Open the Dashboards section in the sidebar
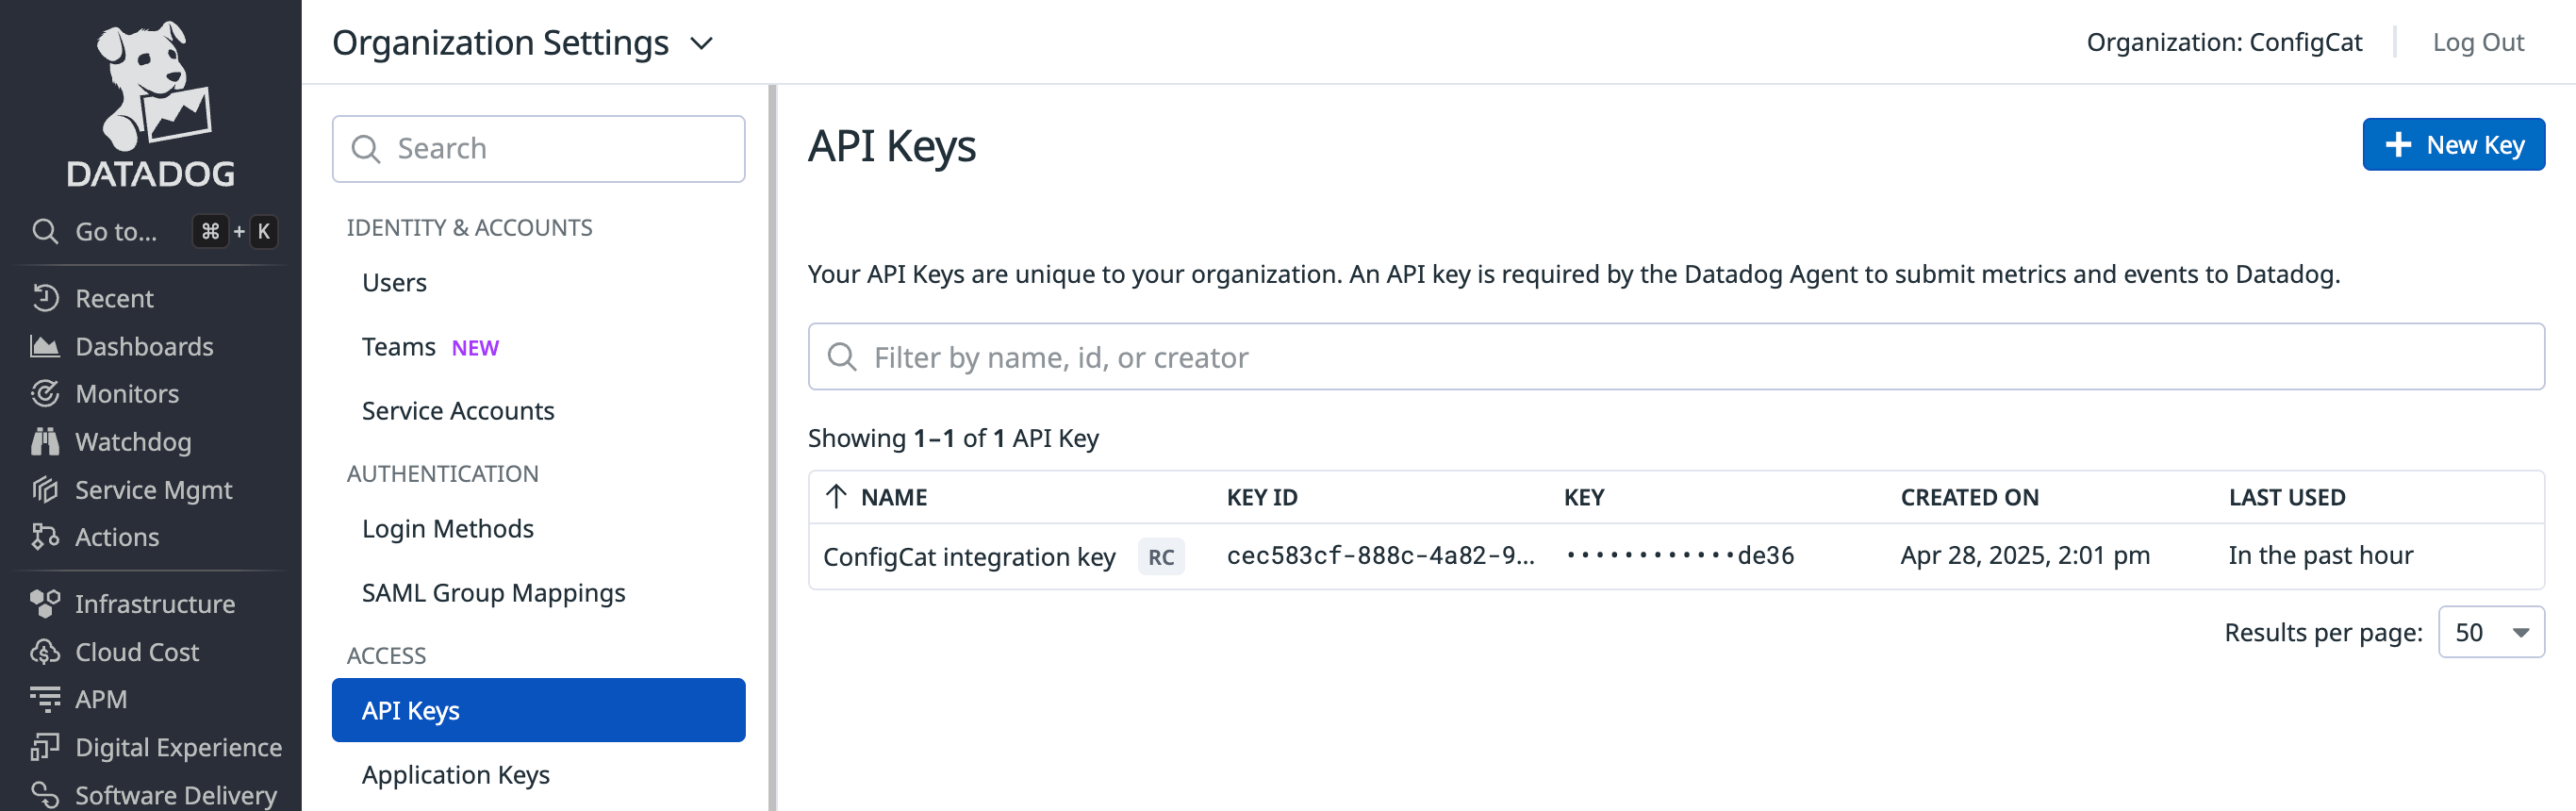Screen dimensions: 2576x811 click(x=144, y=346)
